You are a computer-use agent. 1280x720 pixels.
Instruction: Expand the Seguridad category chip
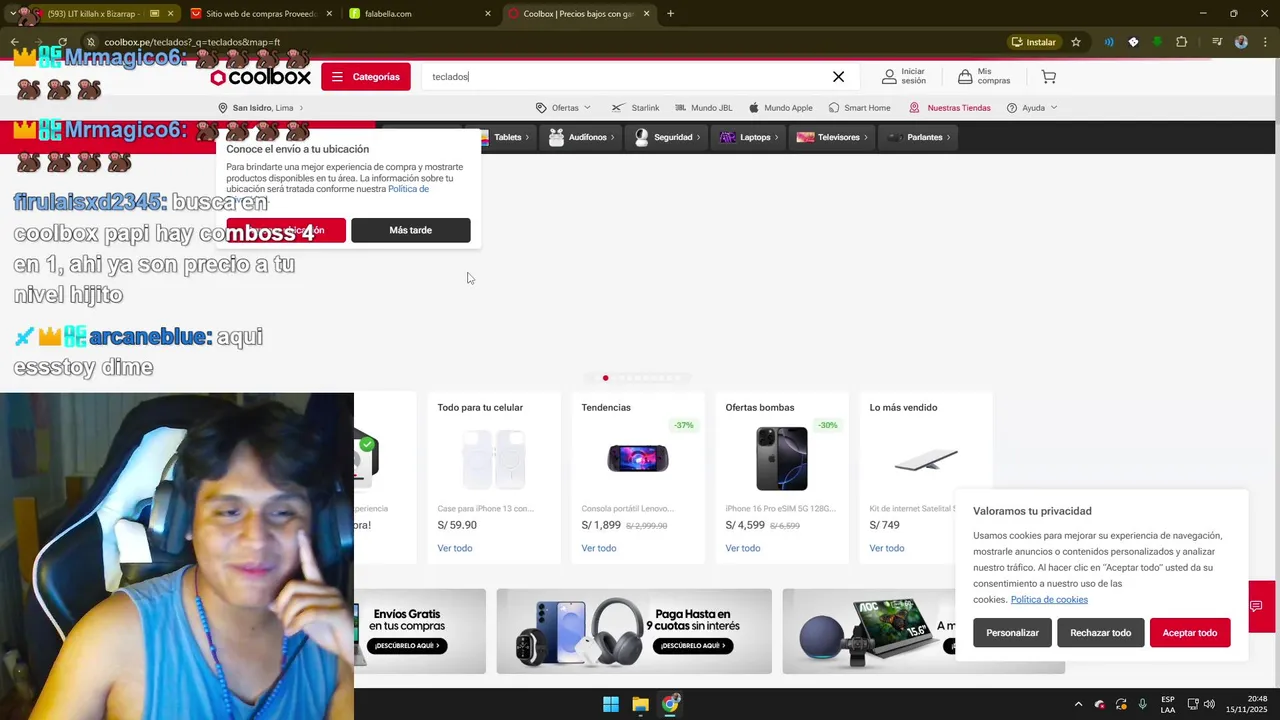click(666, 137)
